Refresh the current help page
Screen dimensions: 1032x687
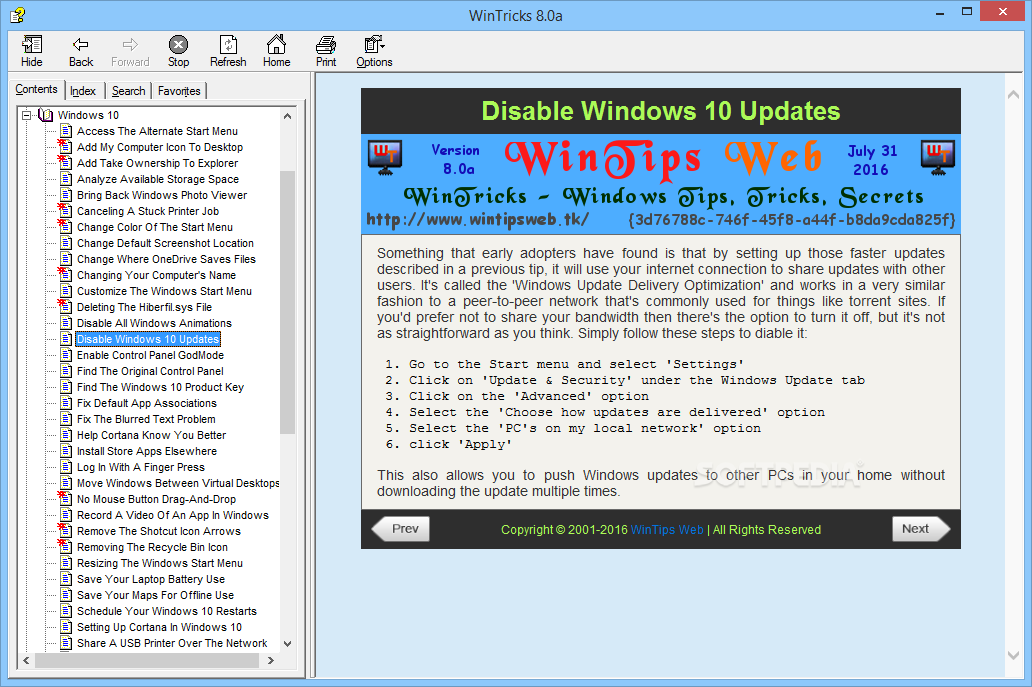pos(228,51)
